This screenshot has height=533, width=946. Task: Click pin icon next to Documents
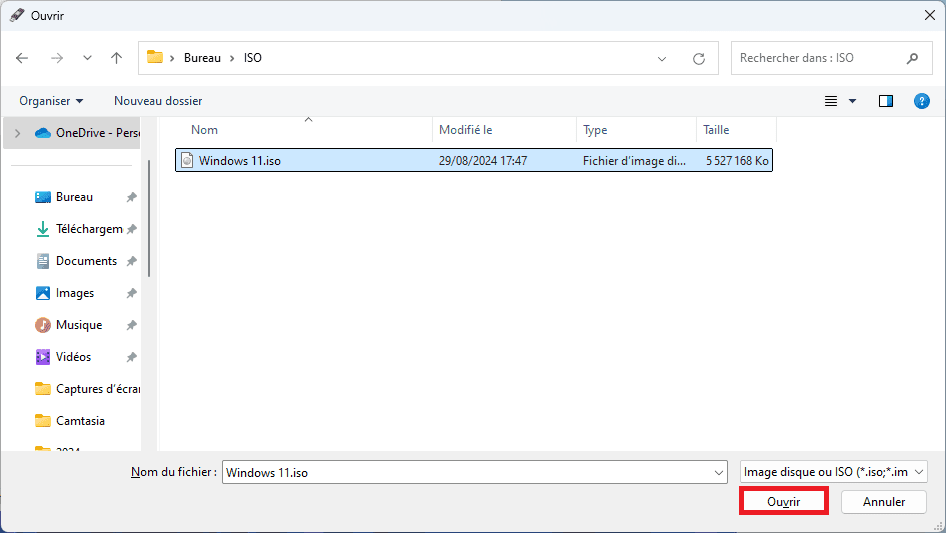132,261
